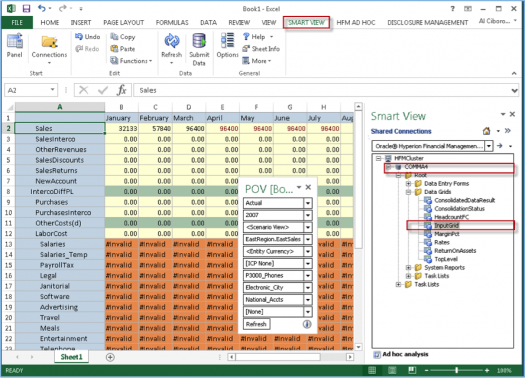Select the ConsolidatedDataResult grid

click(464, 200)
